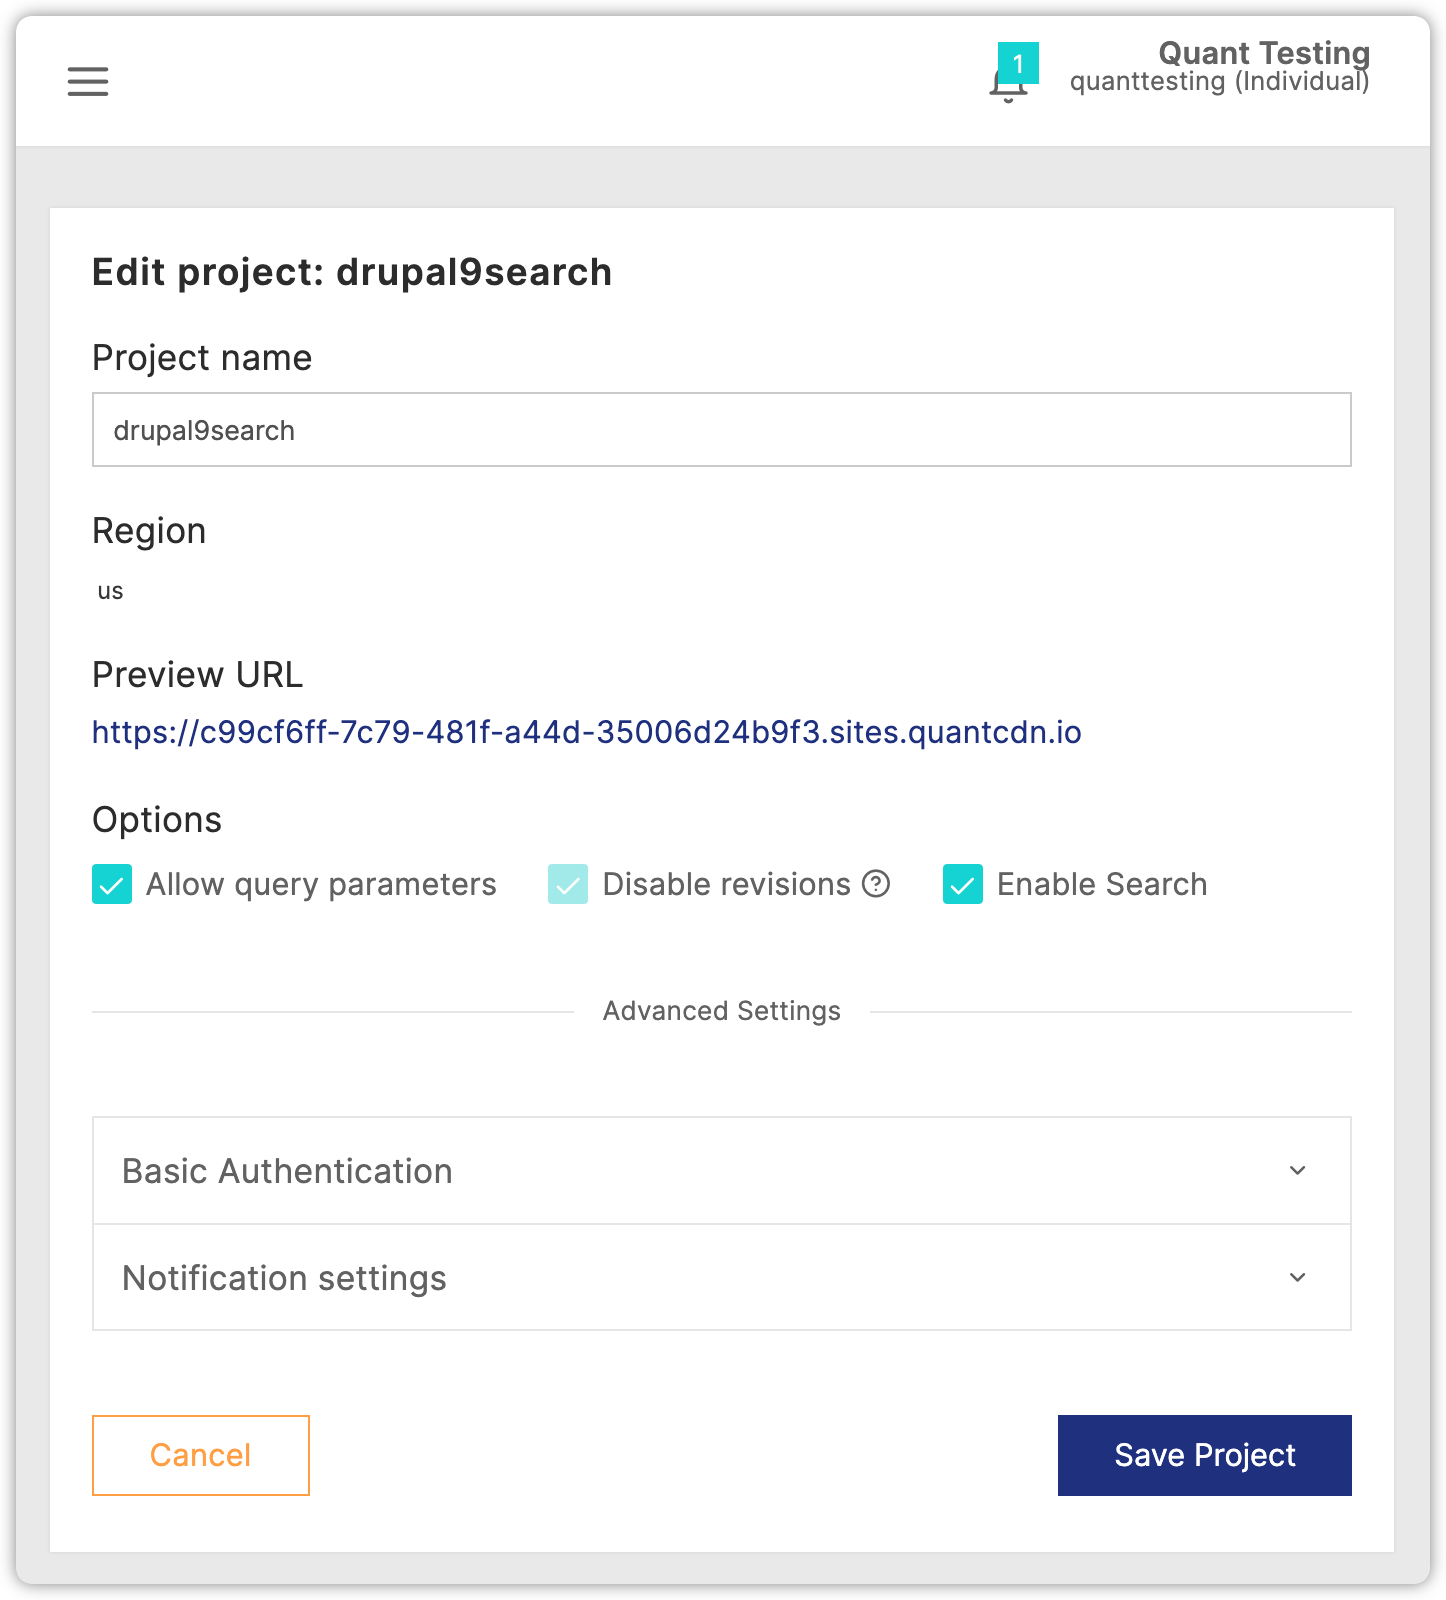Viewport: 1446px width, 1600px height.
Task: Click the Allow query parameters label text
Action: click(321, 885)
